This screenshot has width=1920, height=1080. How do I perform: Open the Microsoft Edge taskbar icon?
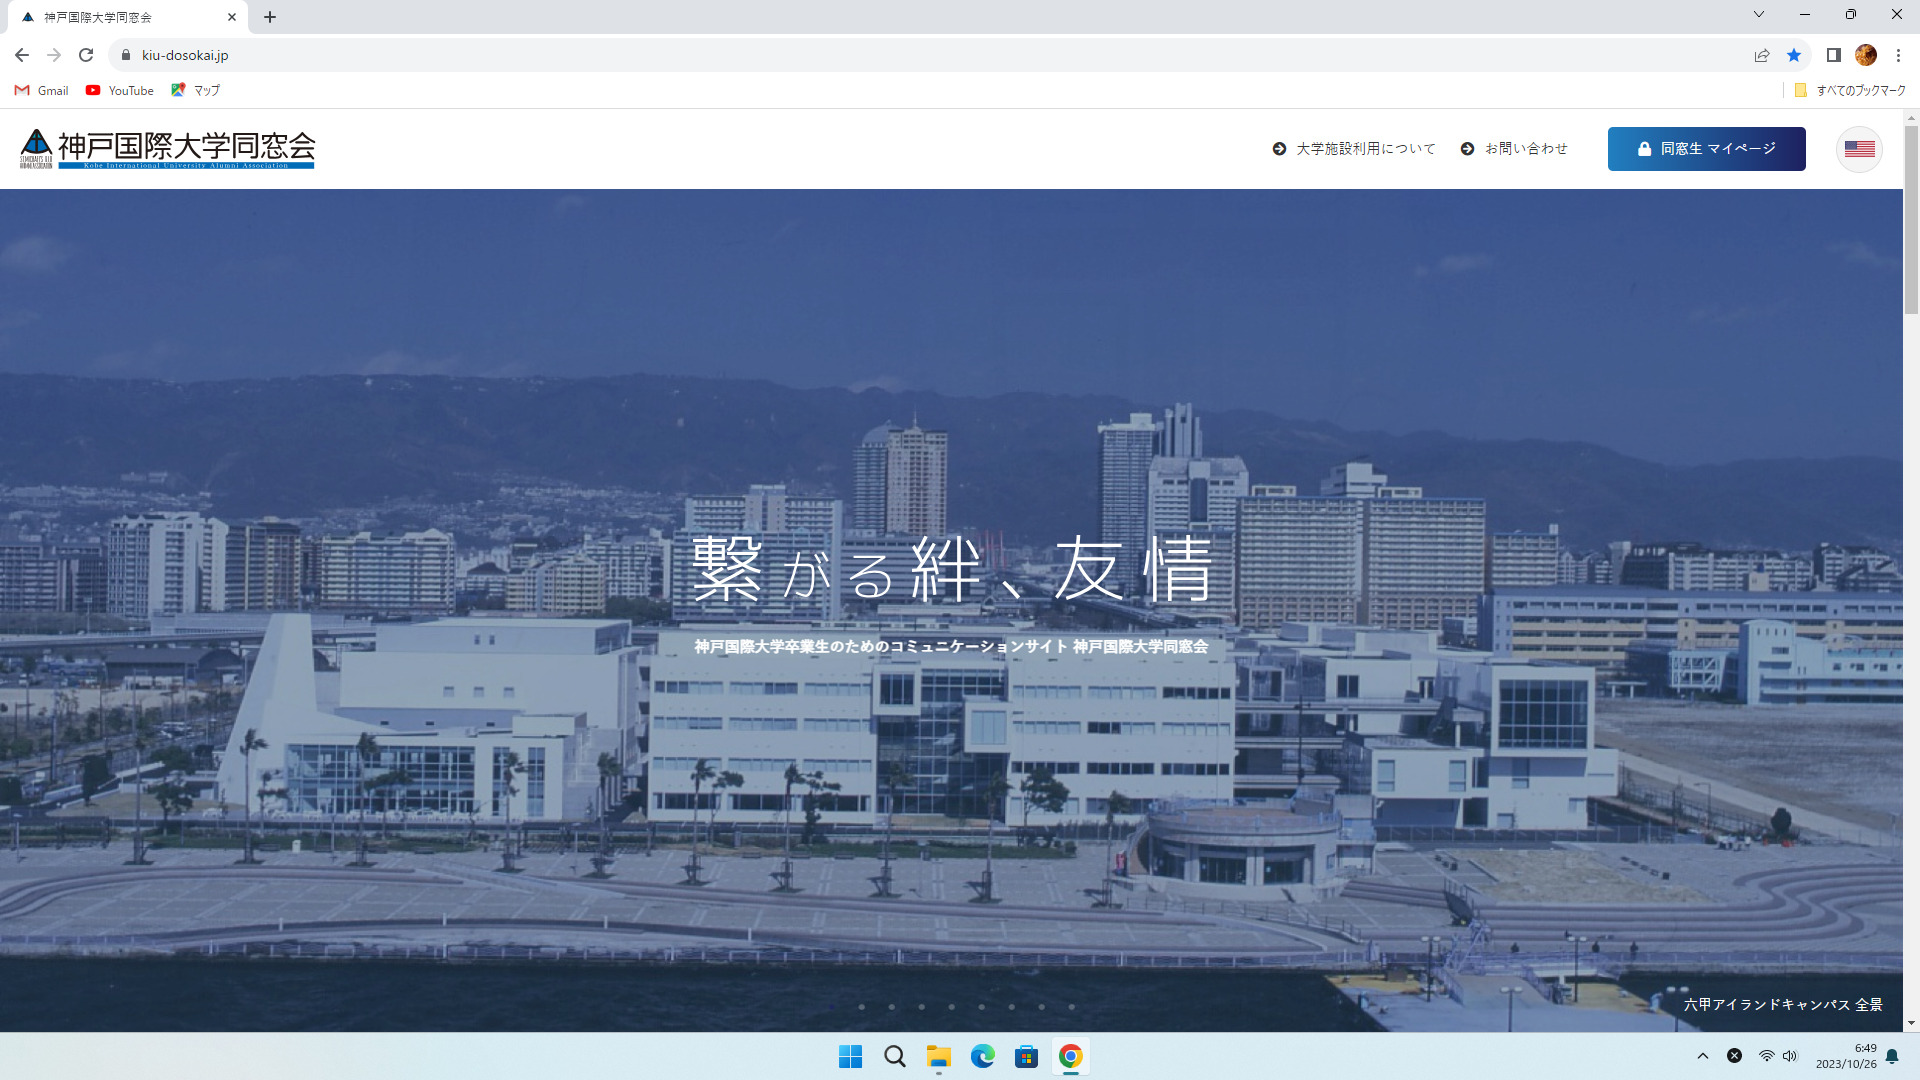pyautogui.click(x=983, y=1056)
